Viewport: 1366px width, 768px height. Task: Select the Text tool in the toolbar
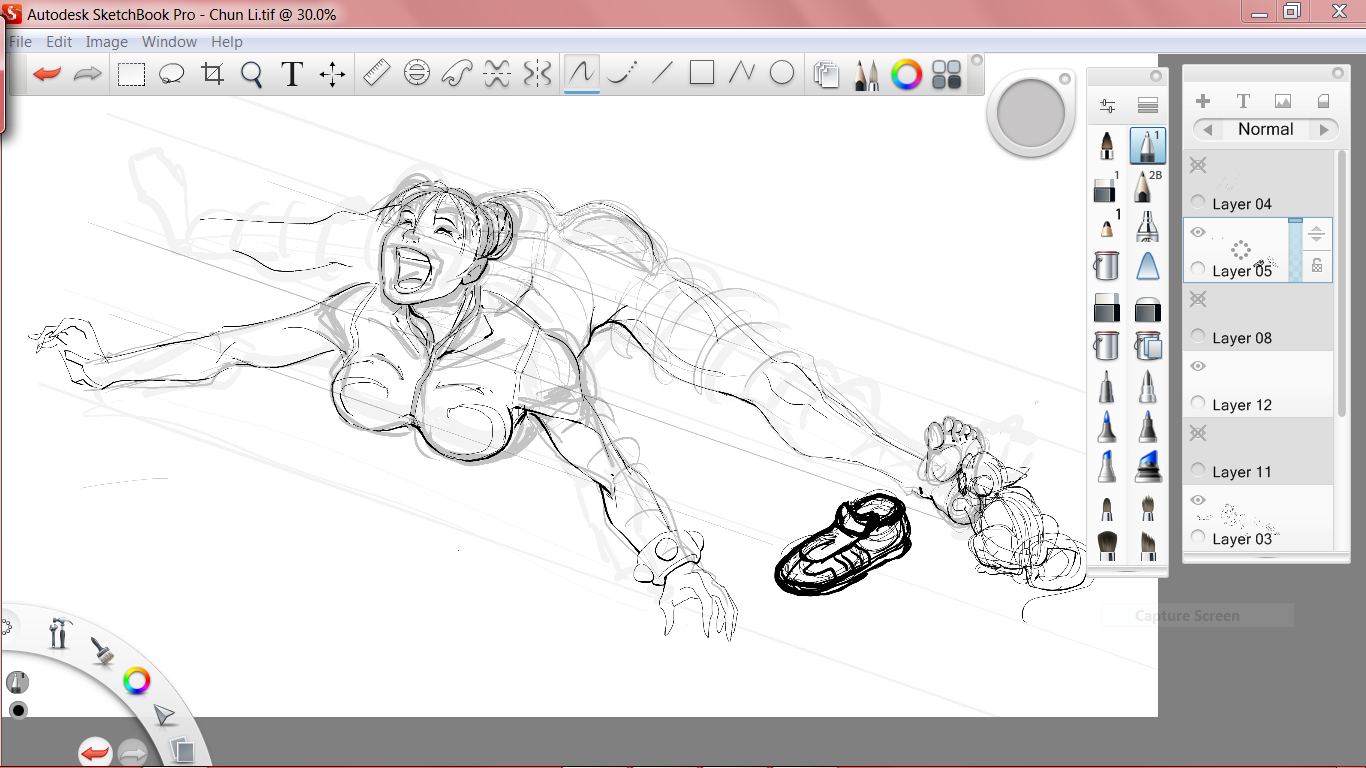pyautogui.click(x=291, y=74)
